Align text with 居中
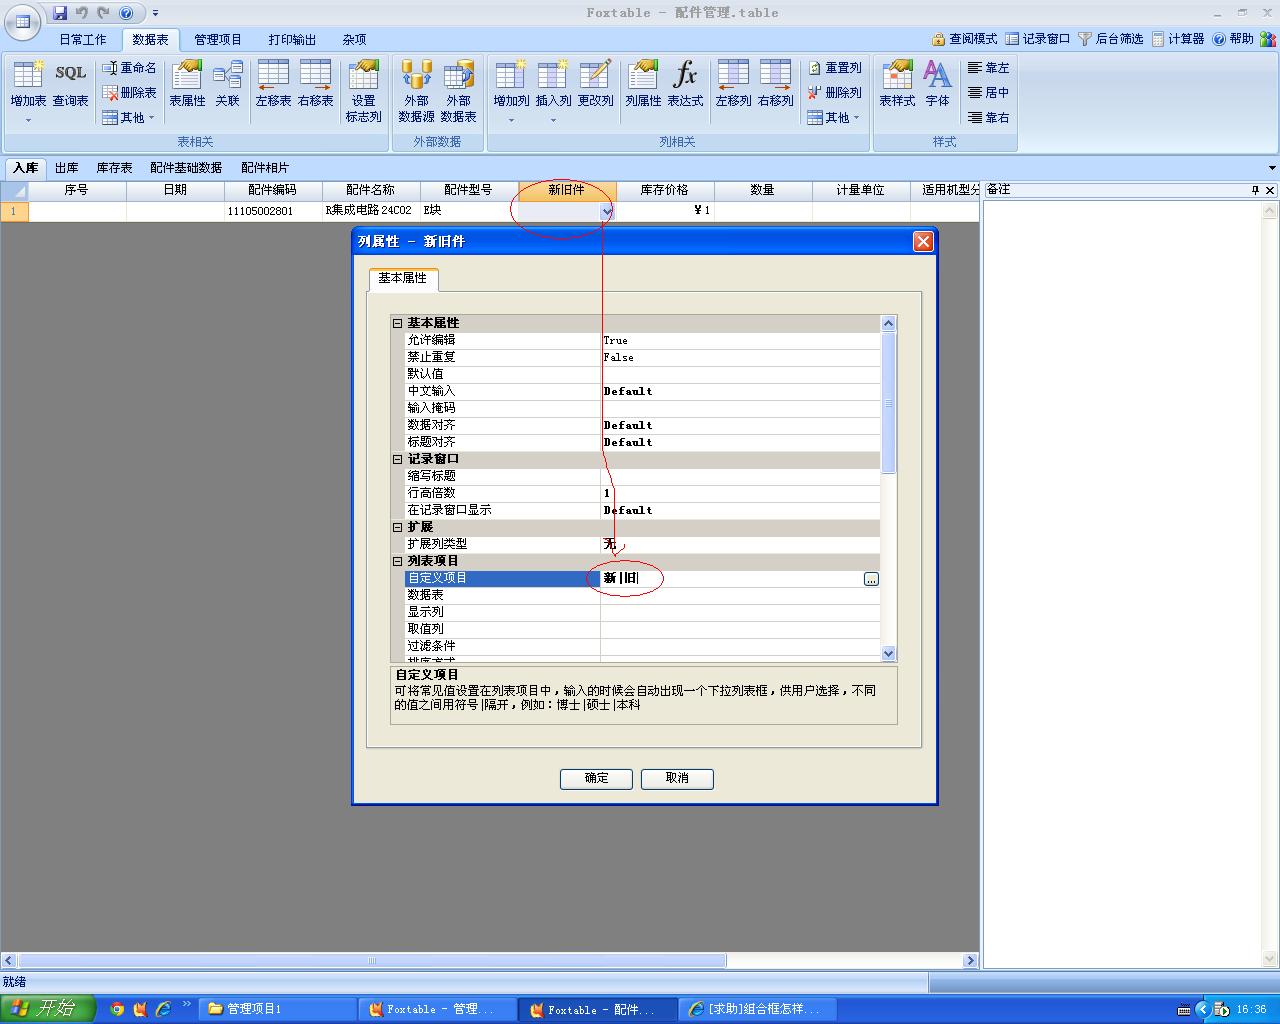 988,93
